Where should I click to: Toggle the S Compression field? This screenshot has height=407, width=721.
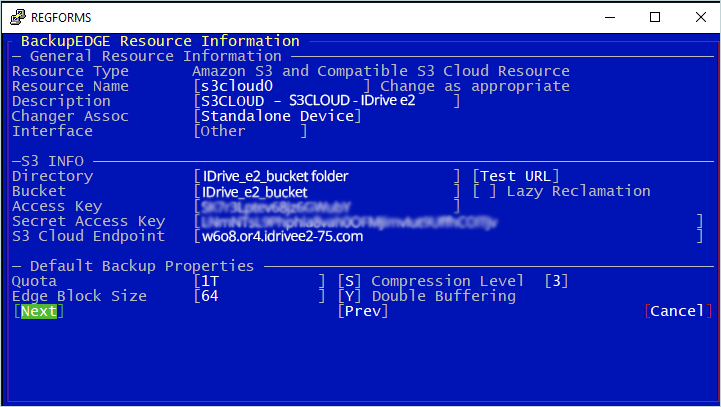(x=349, y=281)
